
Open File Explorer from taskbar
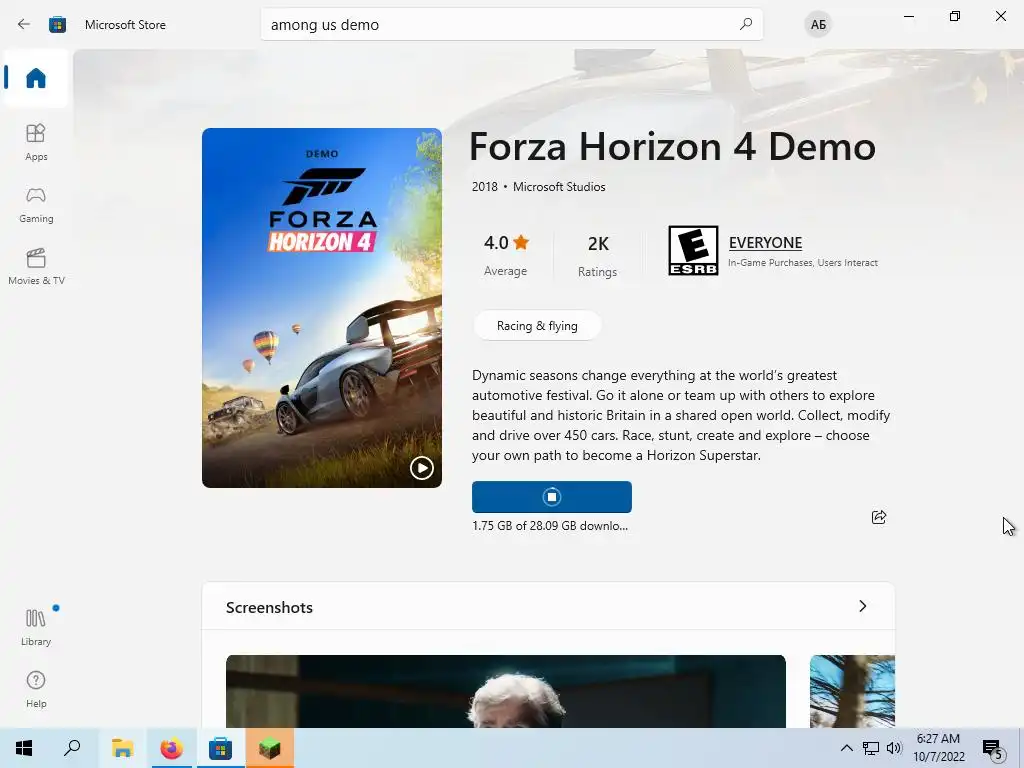click(122, 748)
